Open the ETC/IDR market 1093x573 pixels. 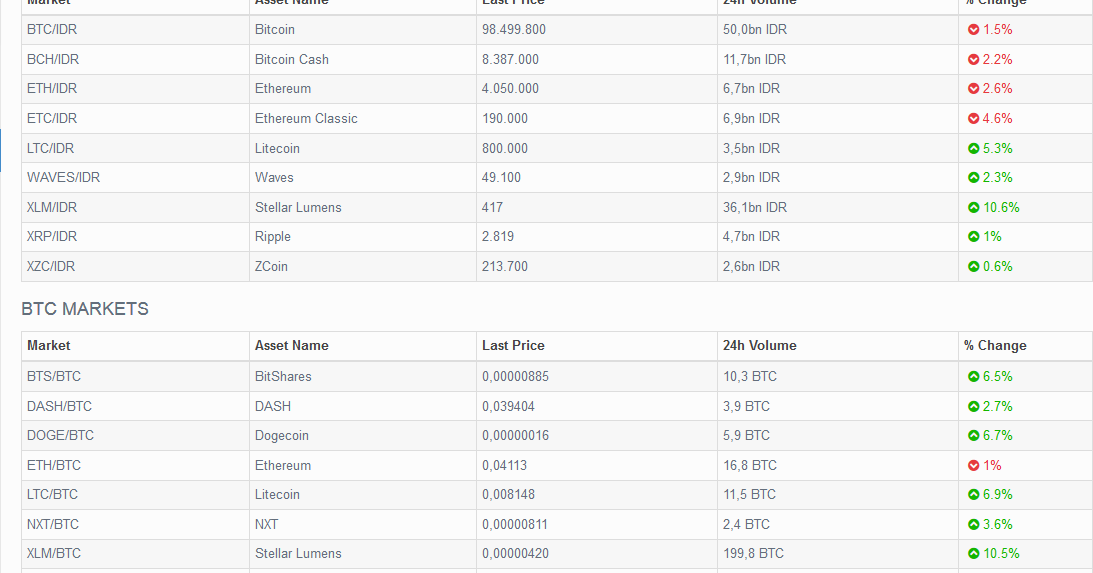[x=52, y=119]
